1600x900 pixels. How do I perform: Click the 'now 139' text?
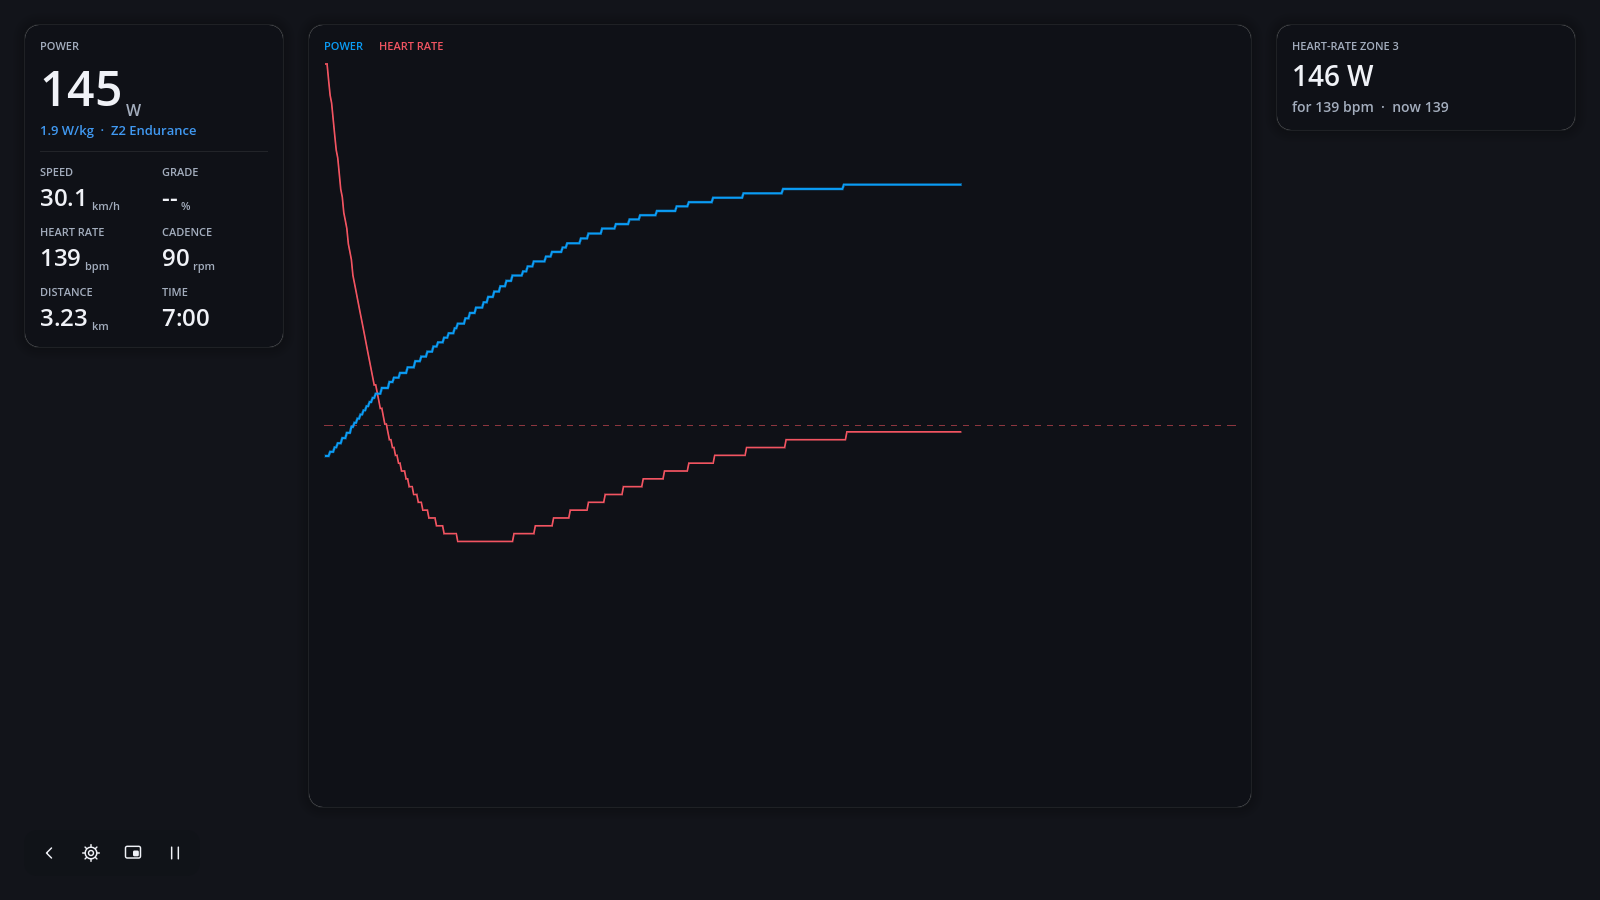[x=1420, y=107]
